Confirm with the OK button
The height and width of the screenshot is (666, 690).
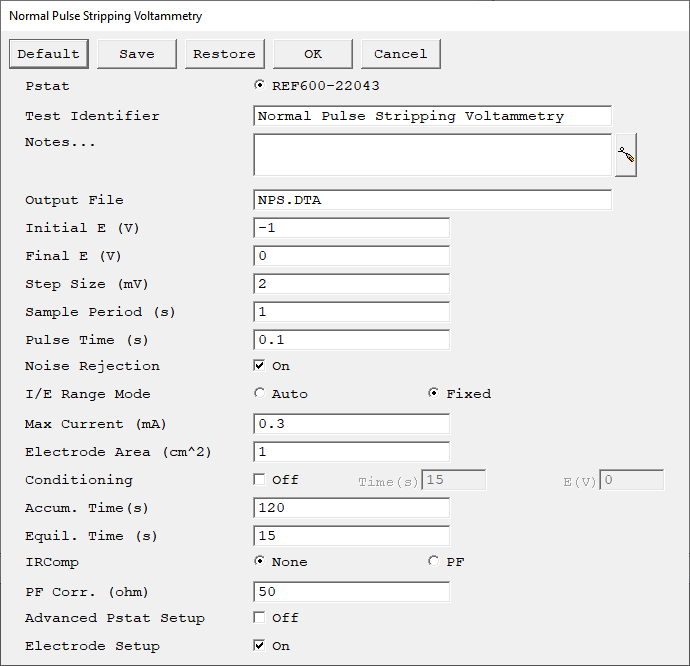tap(312, 54)
